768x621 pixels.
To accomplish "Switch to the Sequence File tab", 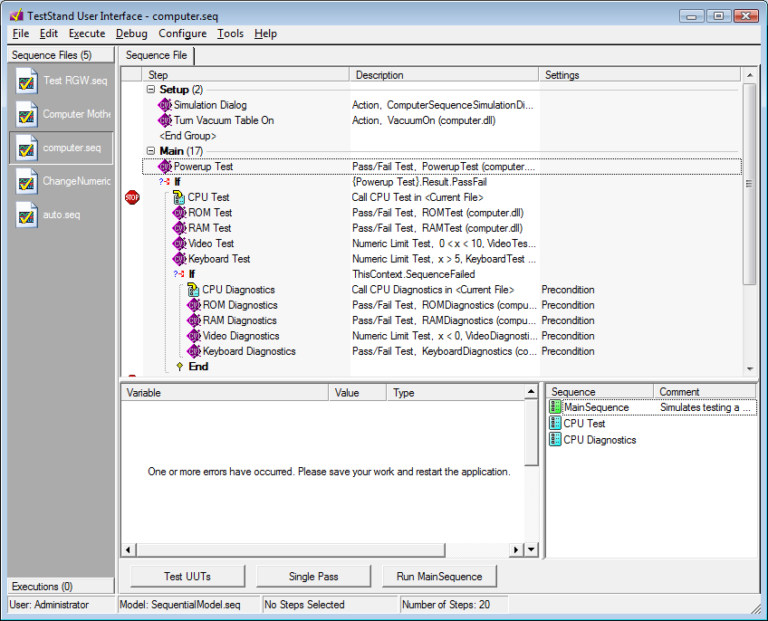I will click(x=156, y=56).
